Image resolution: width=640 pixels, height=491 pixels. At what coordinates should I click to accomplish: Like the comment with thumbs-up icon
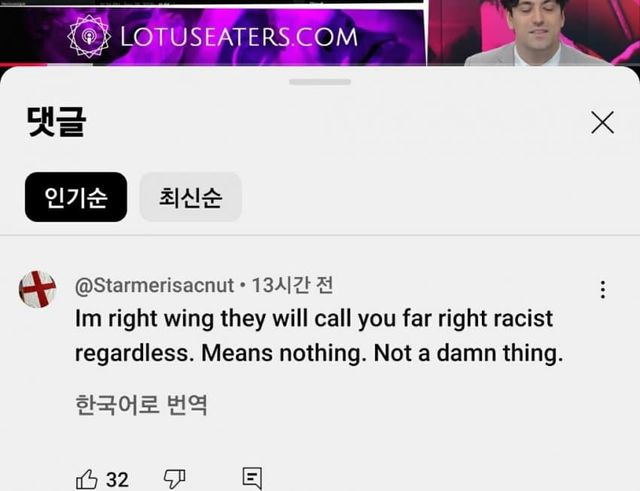point(87,480)
